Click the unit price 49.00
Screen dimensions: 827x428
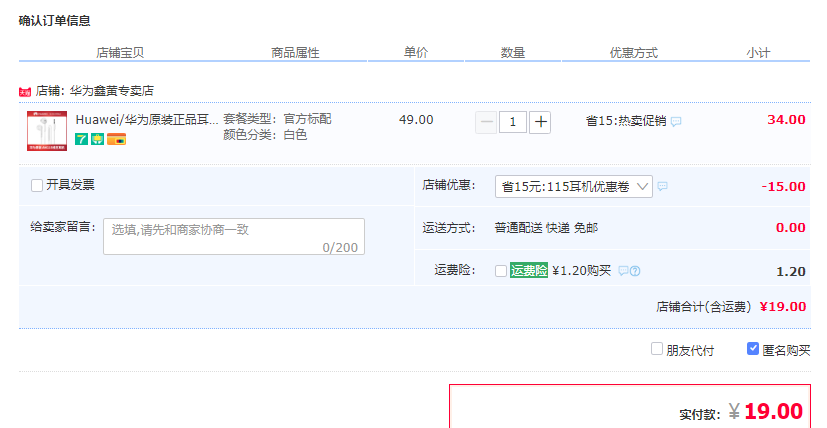(416, 120)
